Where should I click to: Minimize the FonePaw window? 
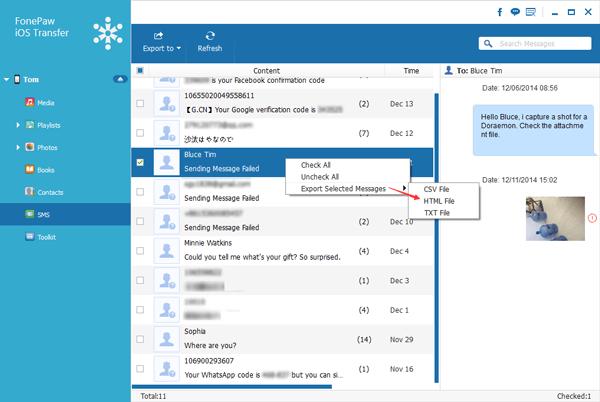click(554, 13)
